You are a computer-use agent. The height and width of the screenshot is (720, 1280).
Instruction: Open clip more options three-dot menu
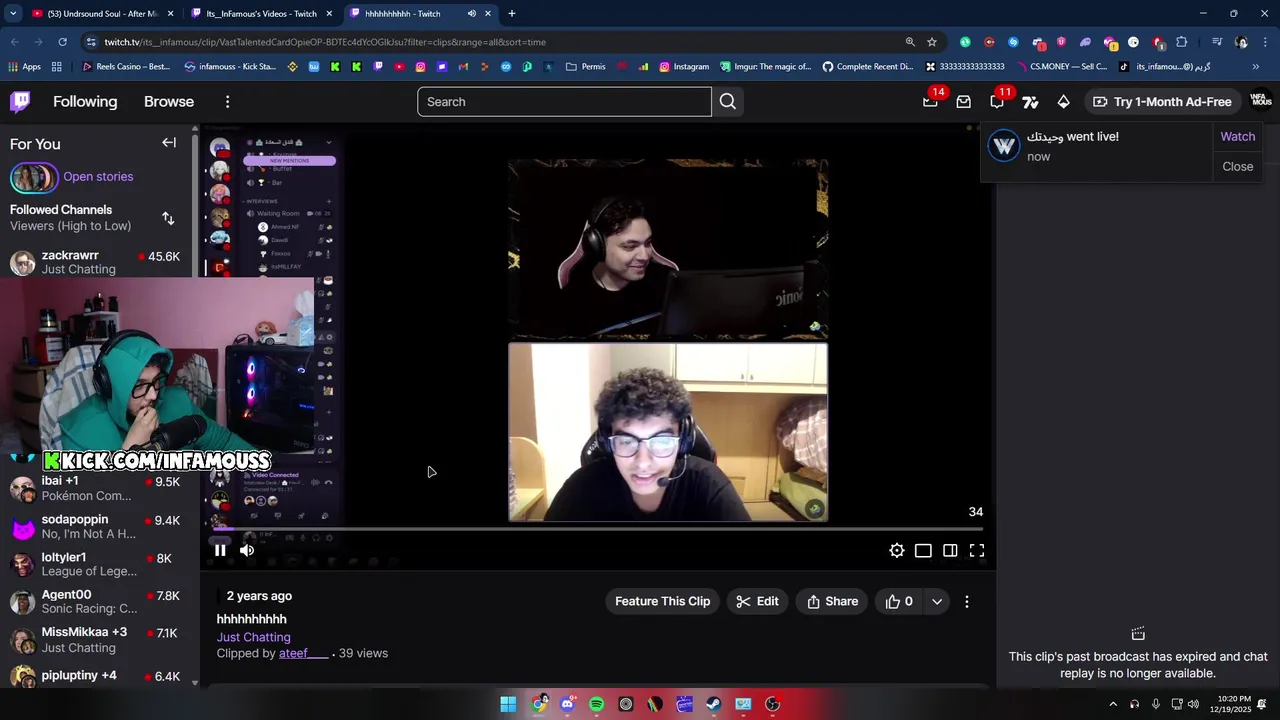click(966, 601)
